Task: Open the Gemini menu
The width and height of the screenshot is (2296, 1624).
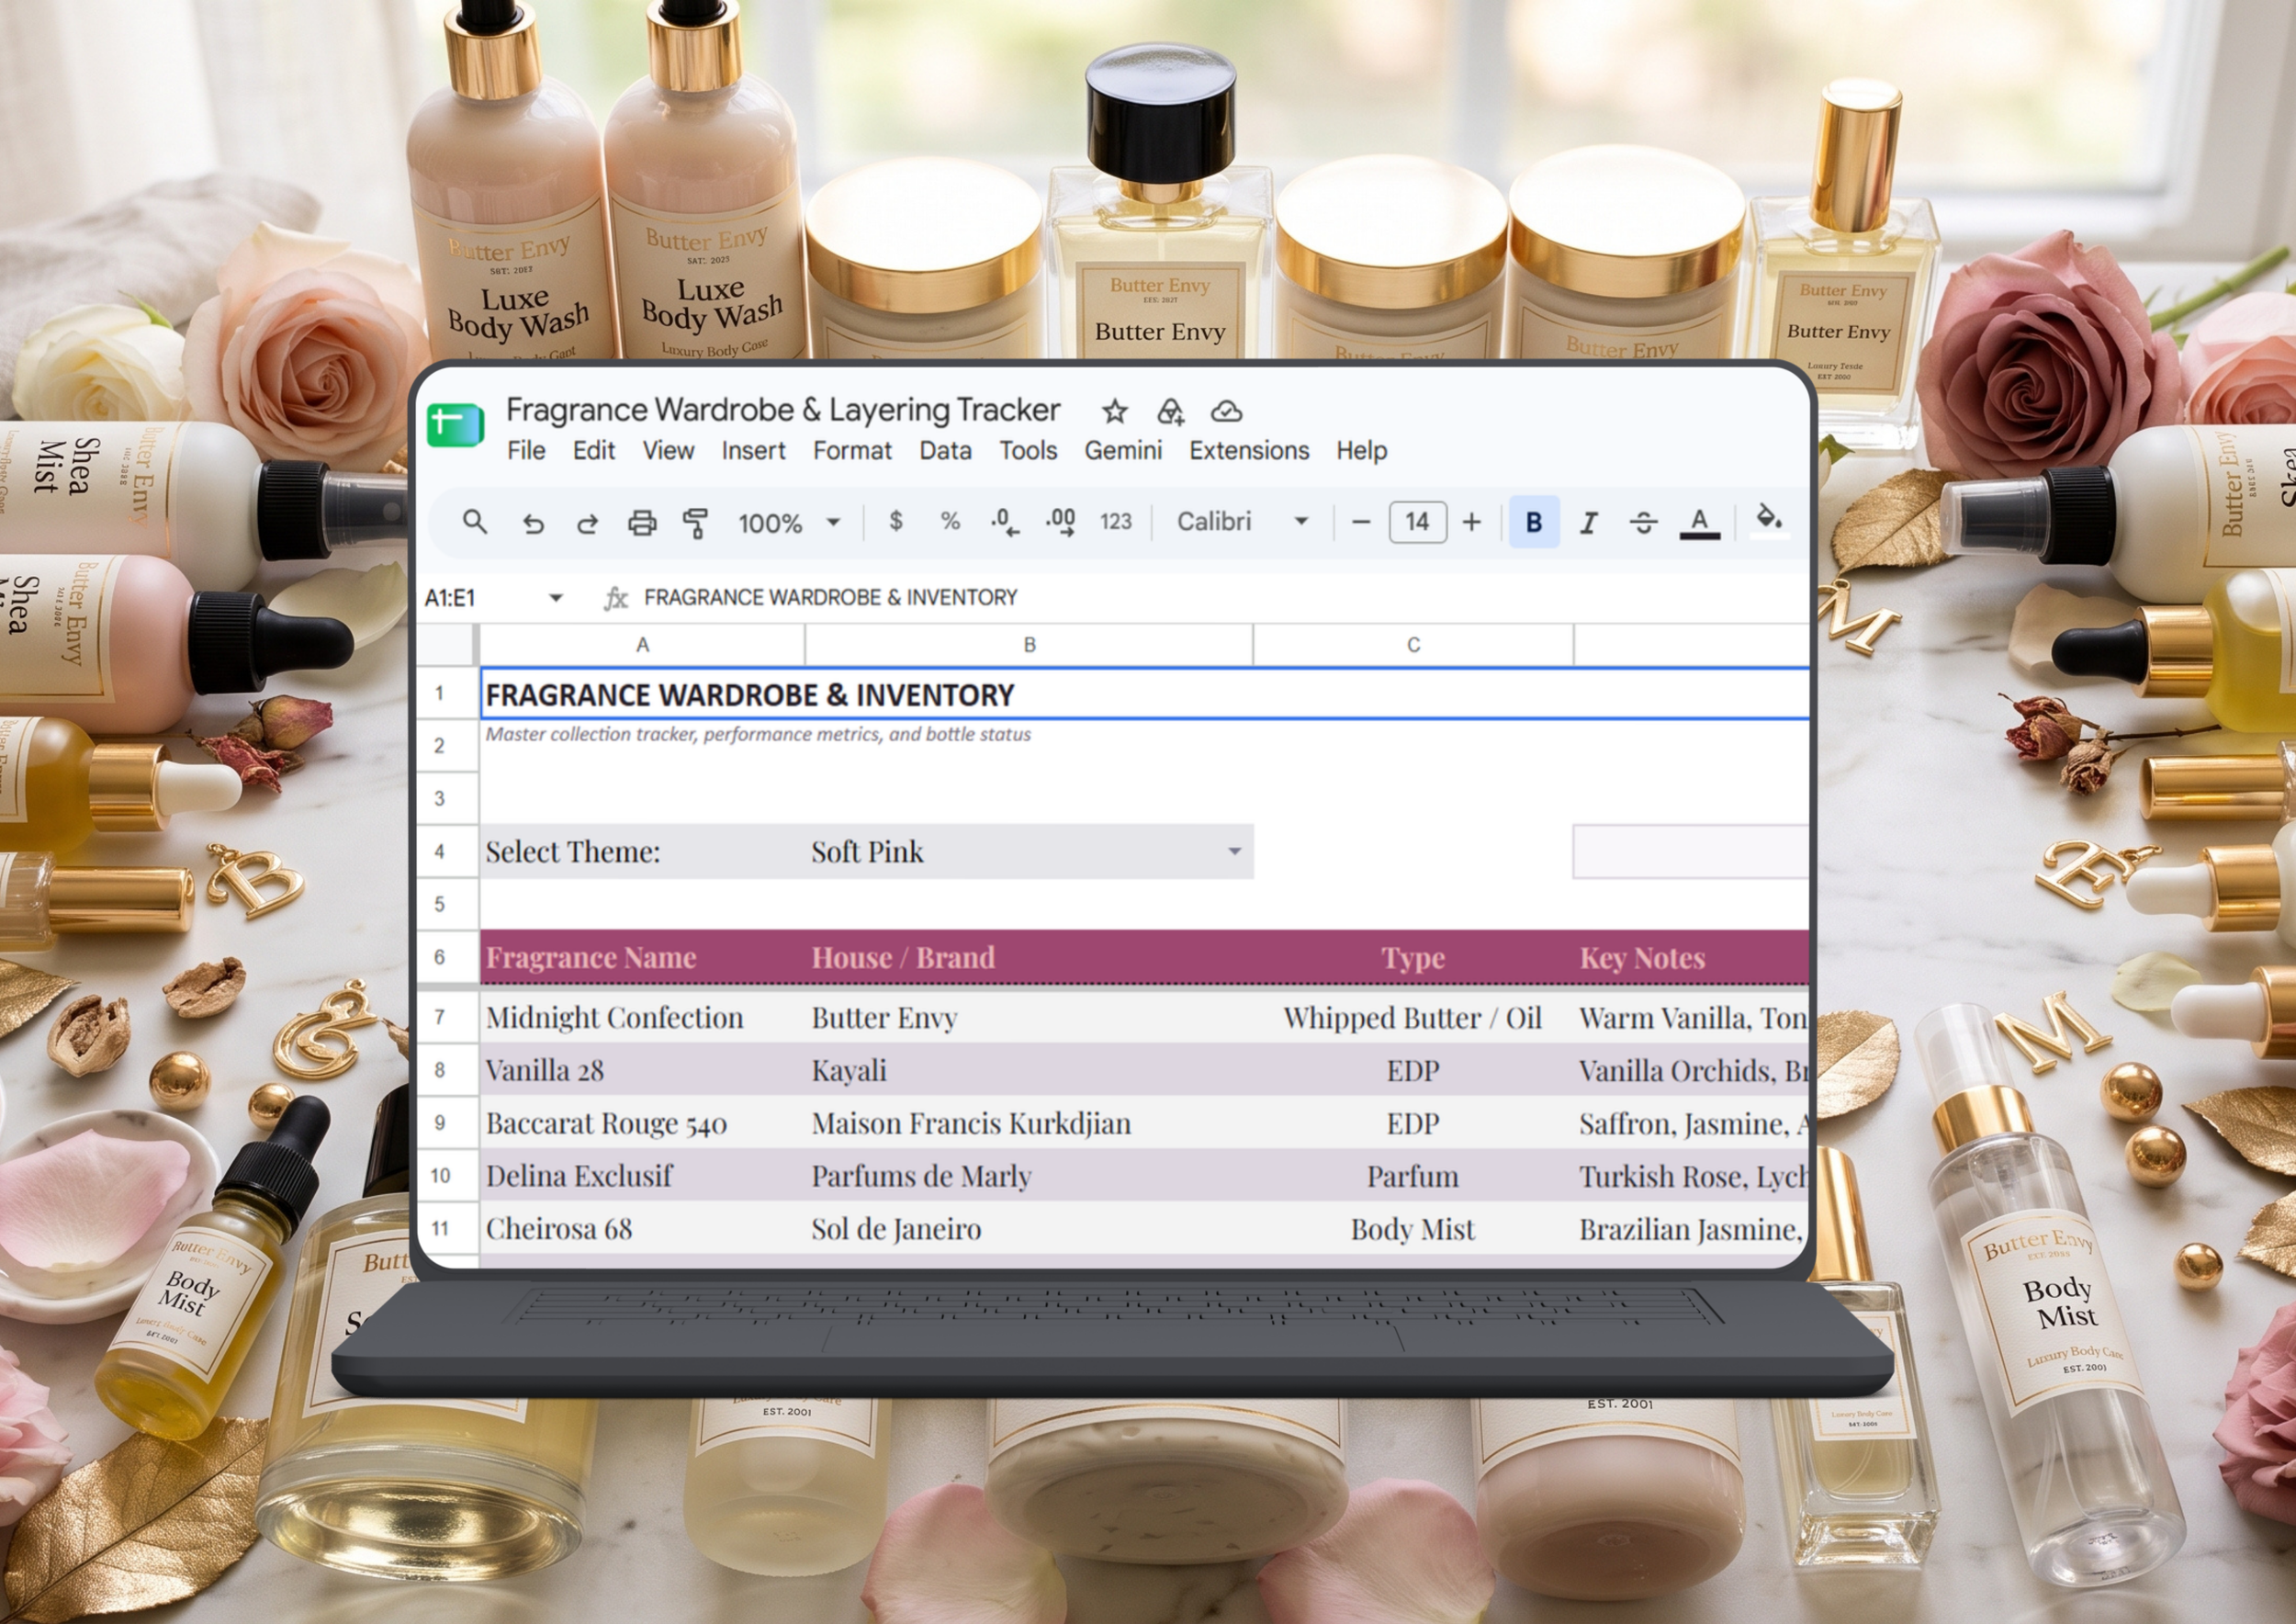Action: (x=1123, y=451)
